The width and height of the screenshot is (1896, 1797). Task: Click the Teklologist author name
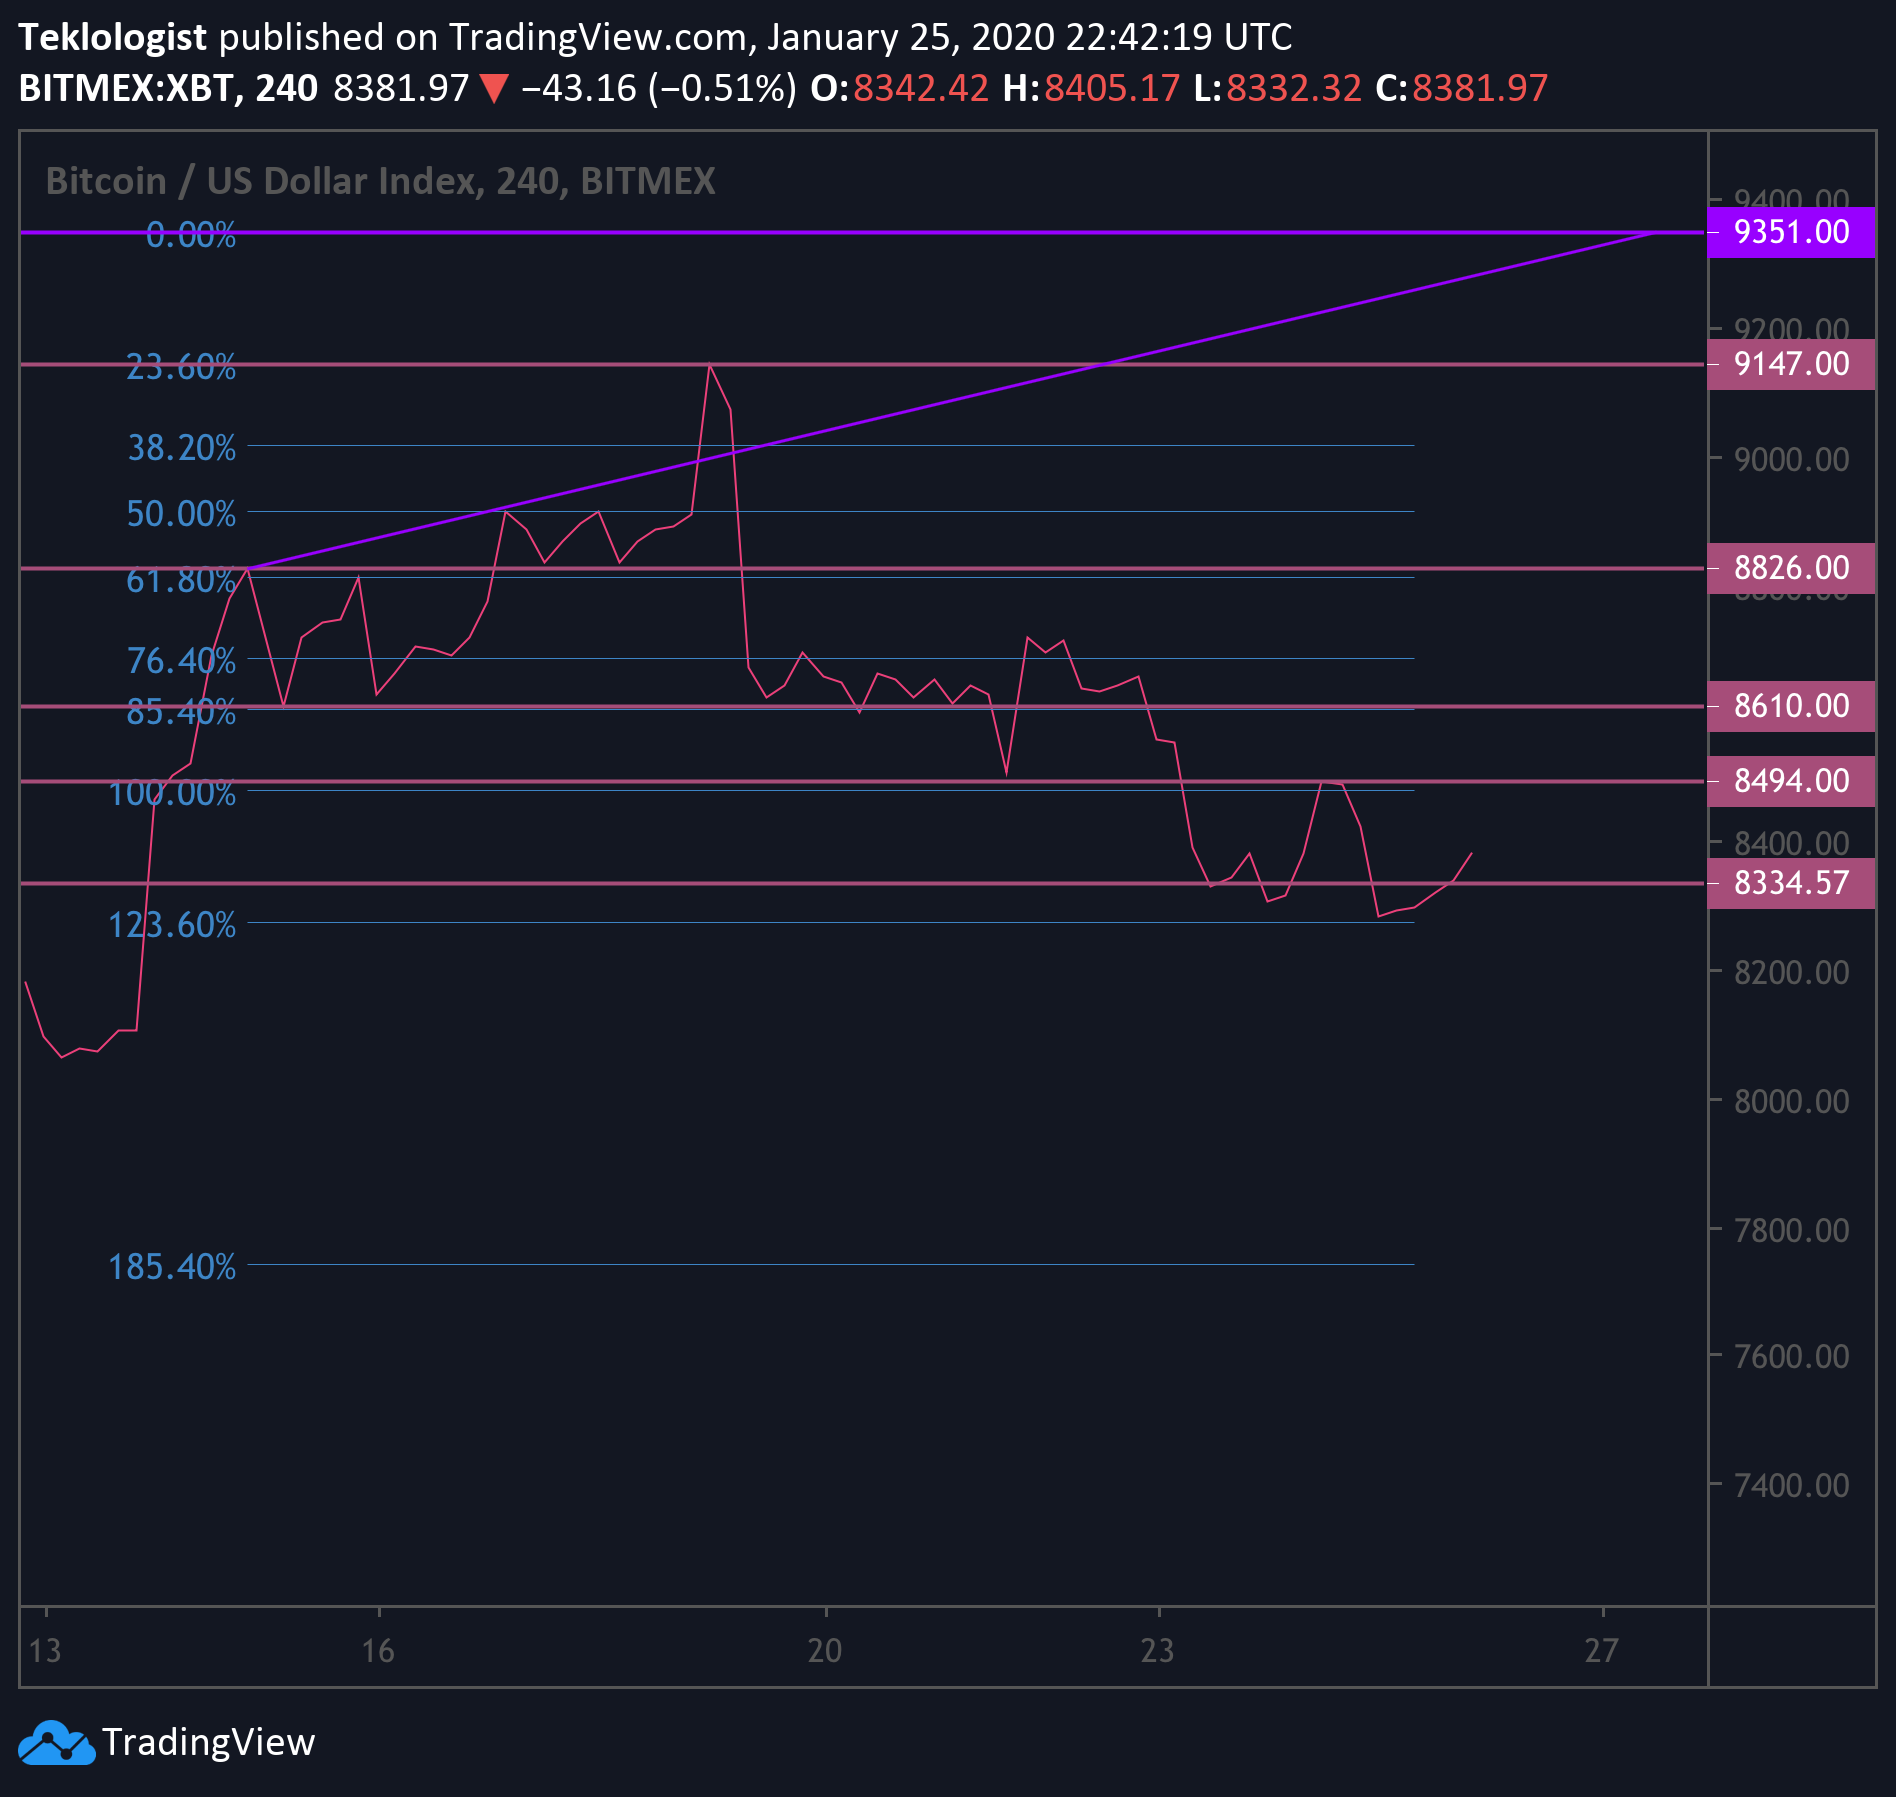click(x=112, y=37)
